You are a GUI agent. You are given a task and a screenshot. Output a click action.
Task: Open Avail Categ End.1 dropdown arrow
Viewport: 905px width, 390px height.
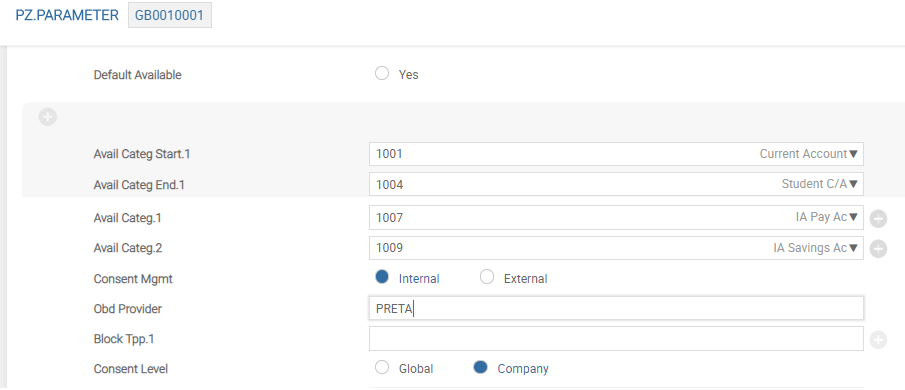853,184
